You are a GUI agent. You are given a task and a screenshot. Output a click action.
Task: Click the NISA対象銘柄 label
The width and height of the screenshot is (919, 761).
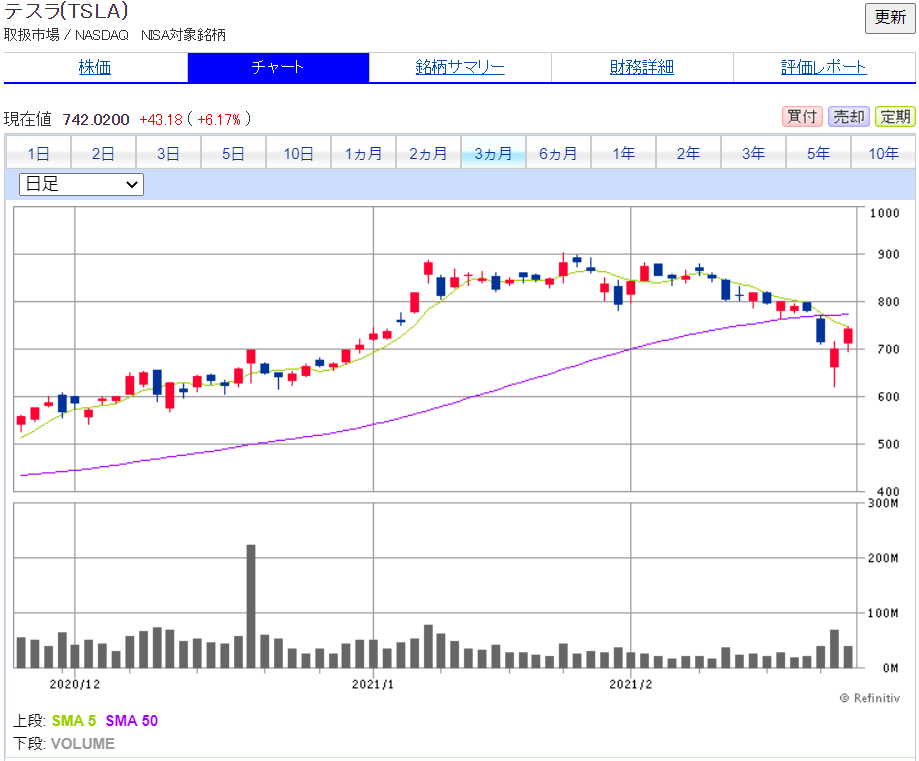pyautogui.click(x=183, y=35)
